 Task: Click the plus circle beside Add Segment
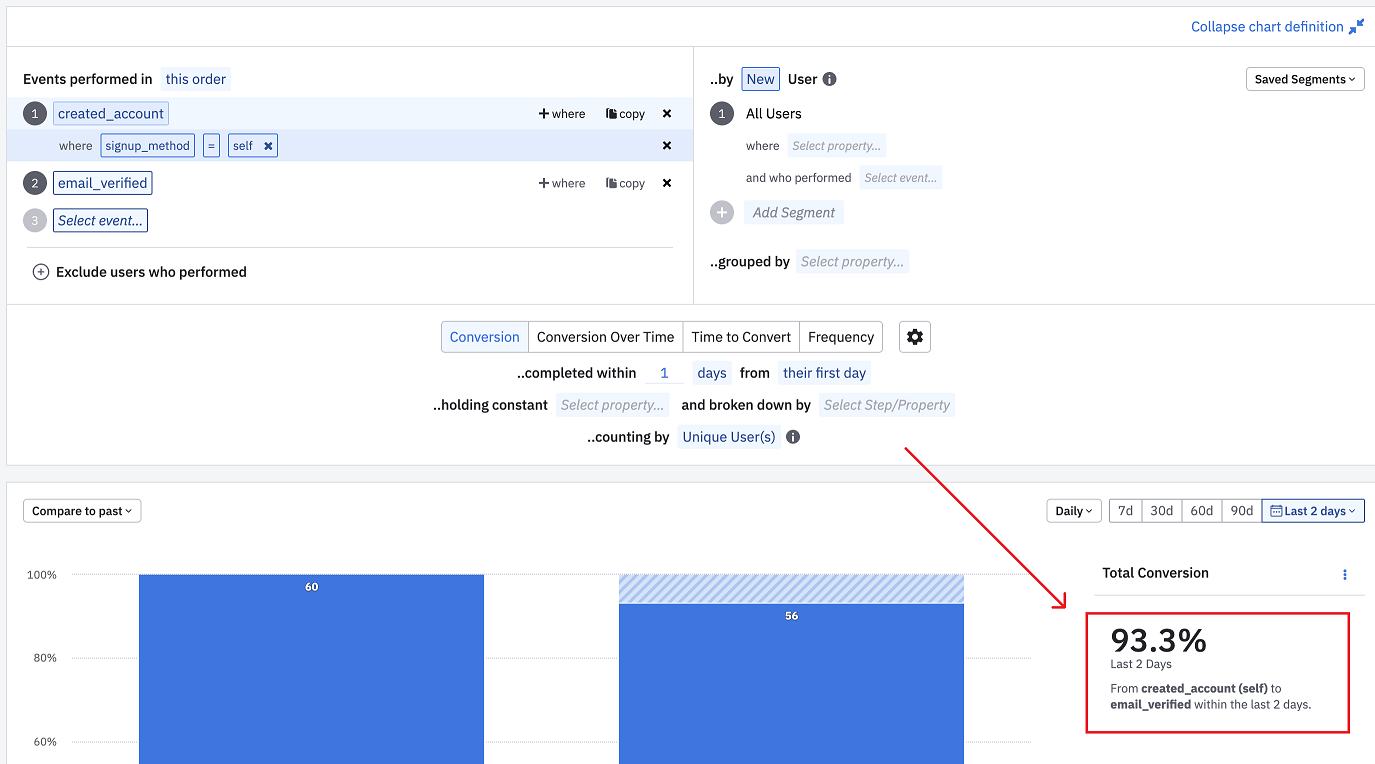(721, 212)
